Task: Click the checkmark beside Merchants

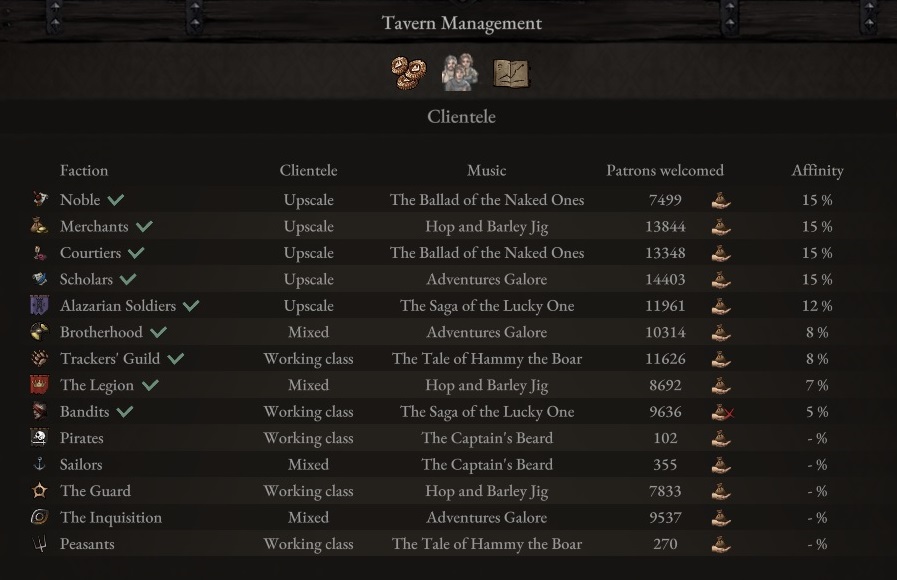Action: coord(144,227)
